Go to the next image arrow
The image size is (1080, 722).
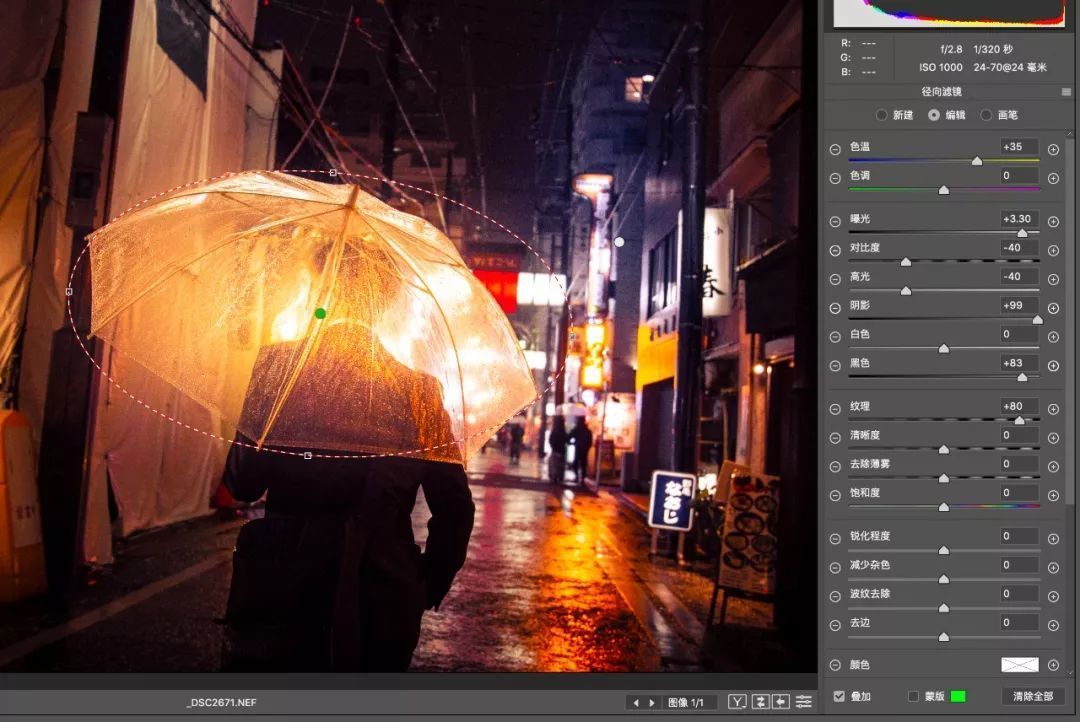pyautogui.click(x=652, y=703)
